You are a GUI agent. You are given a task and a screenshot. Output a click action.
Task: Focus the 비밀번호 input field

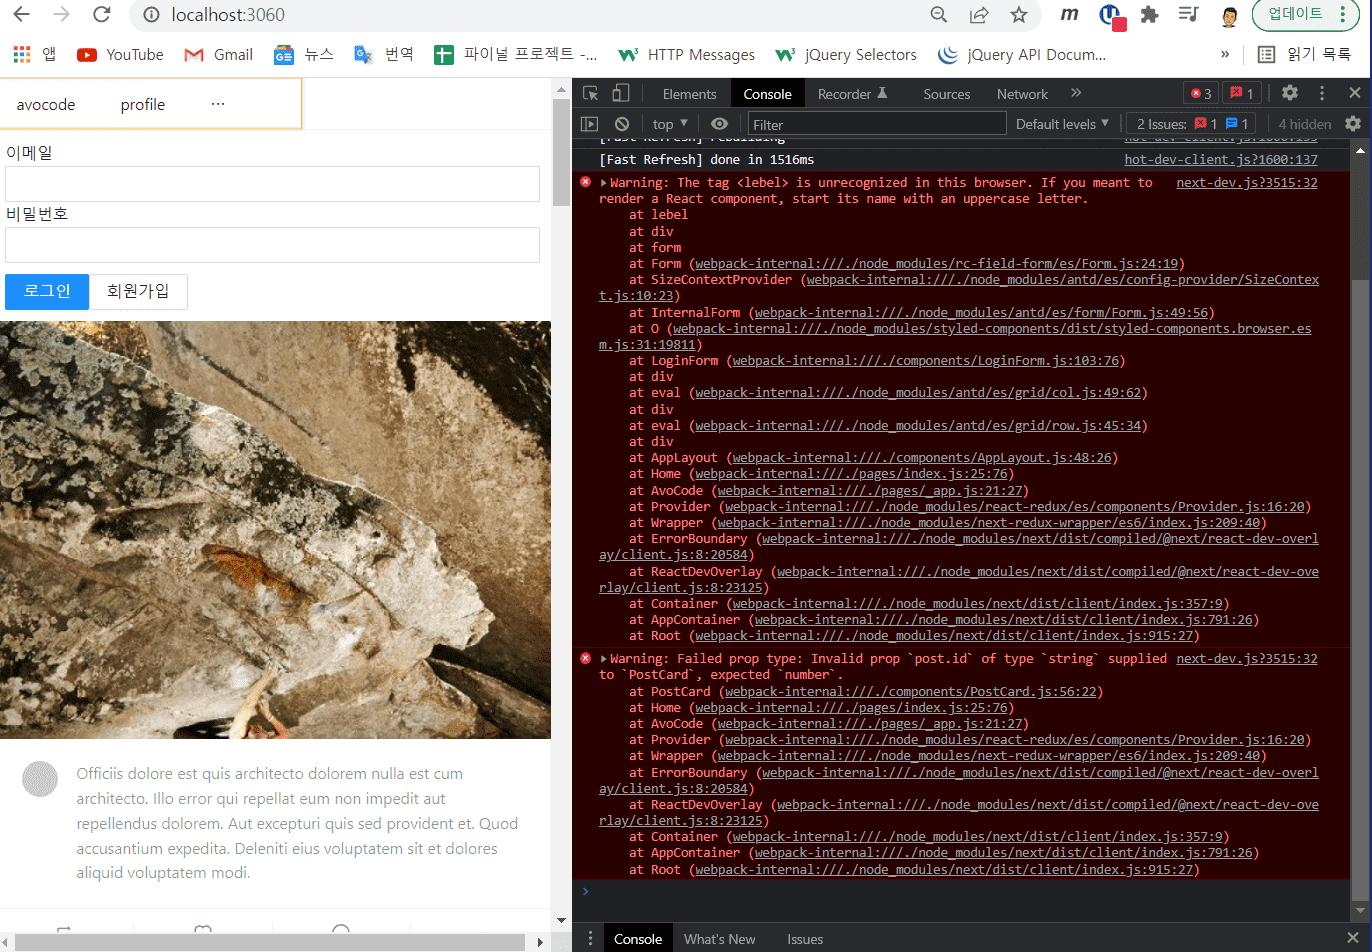click(x=272, y=245)
